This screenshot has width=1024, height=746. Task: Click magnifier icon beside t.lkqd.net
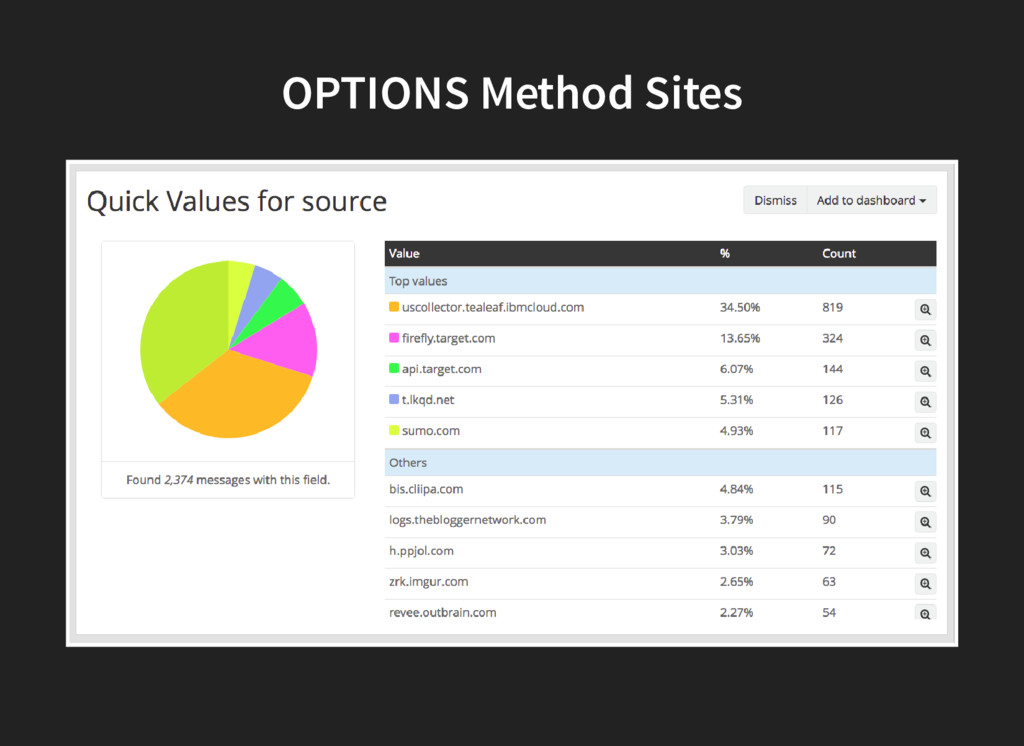coord(925,402)
